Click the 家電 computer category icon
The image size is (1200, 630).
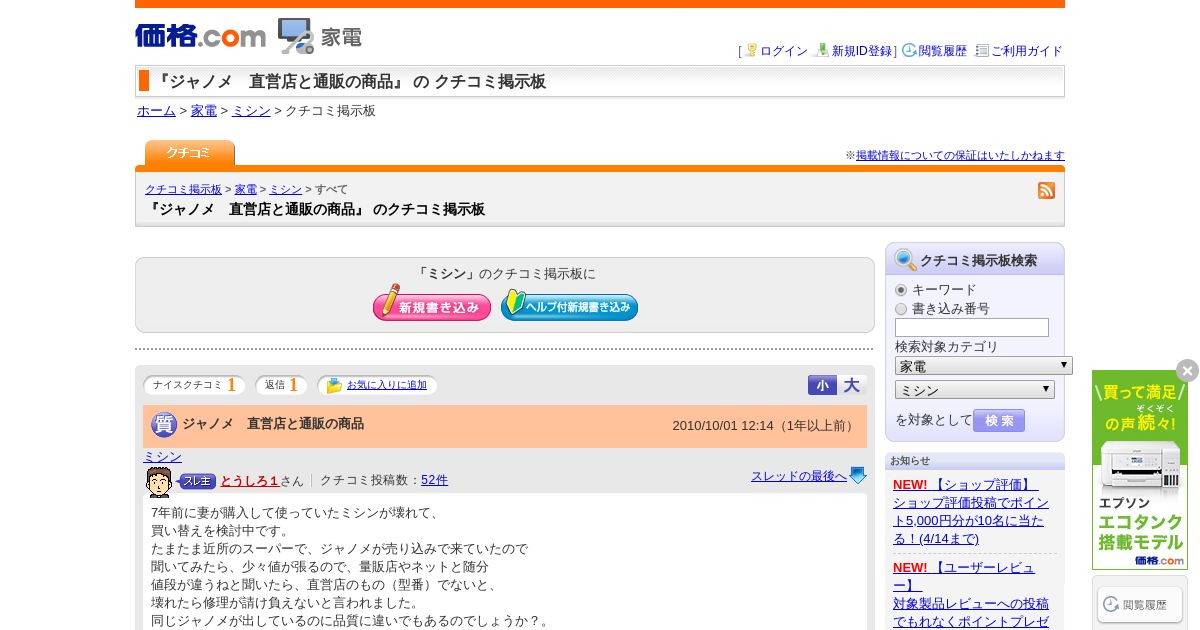coord(295,36)
